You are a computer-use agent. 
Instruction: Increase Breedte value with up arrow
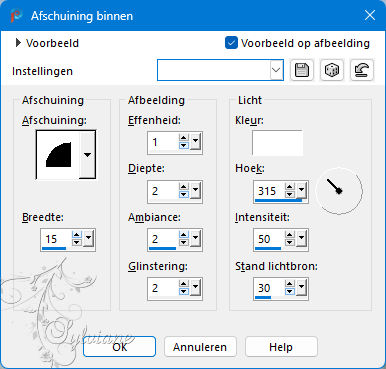(x=77, y=235)
